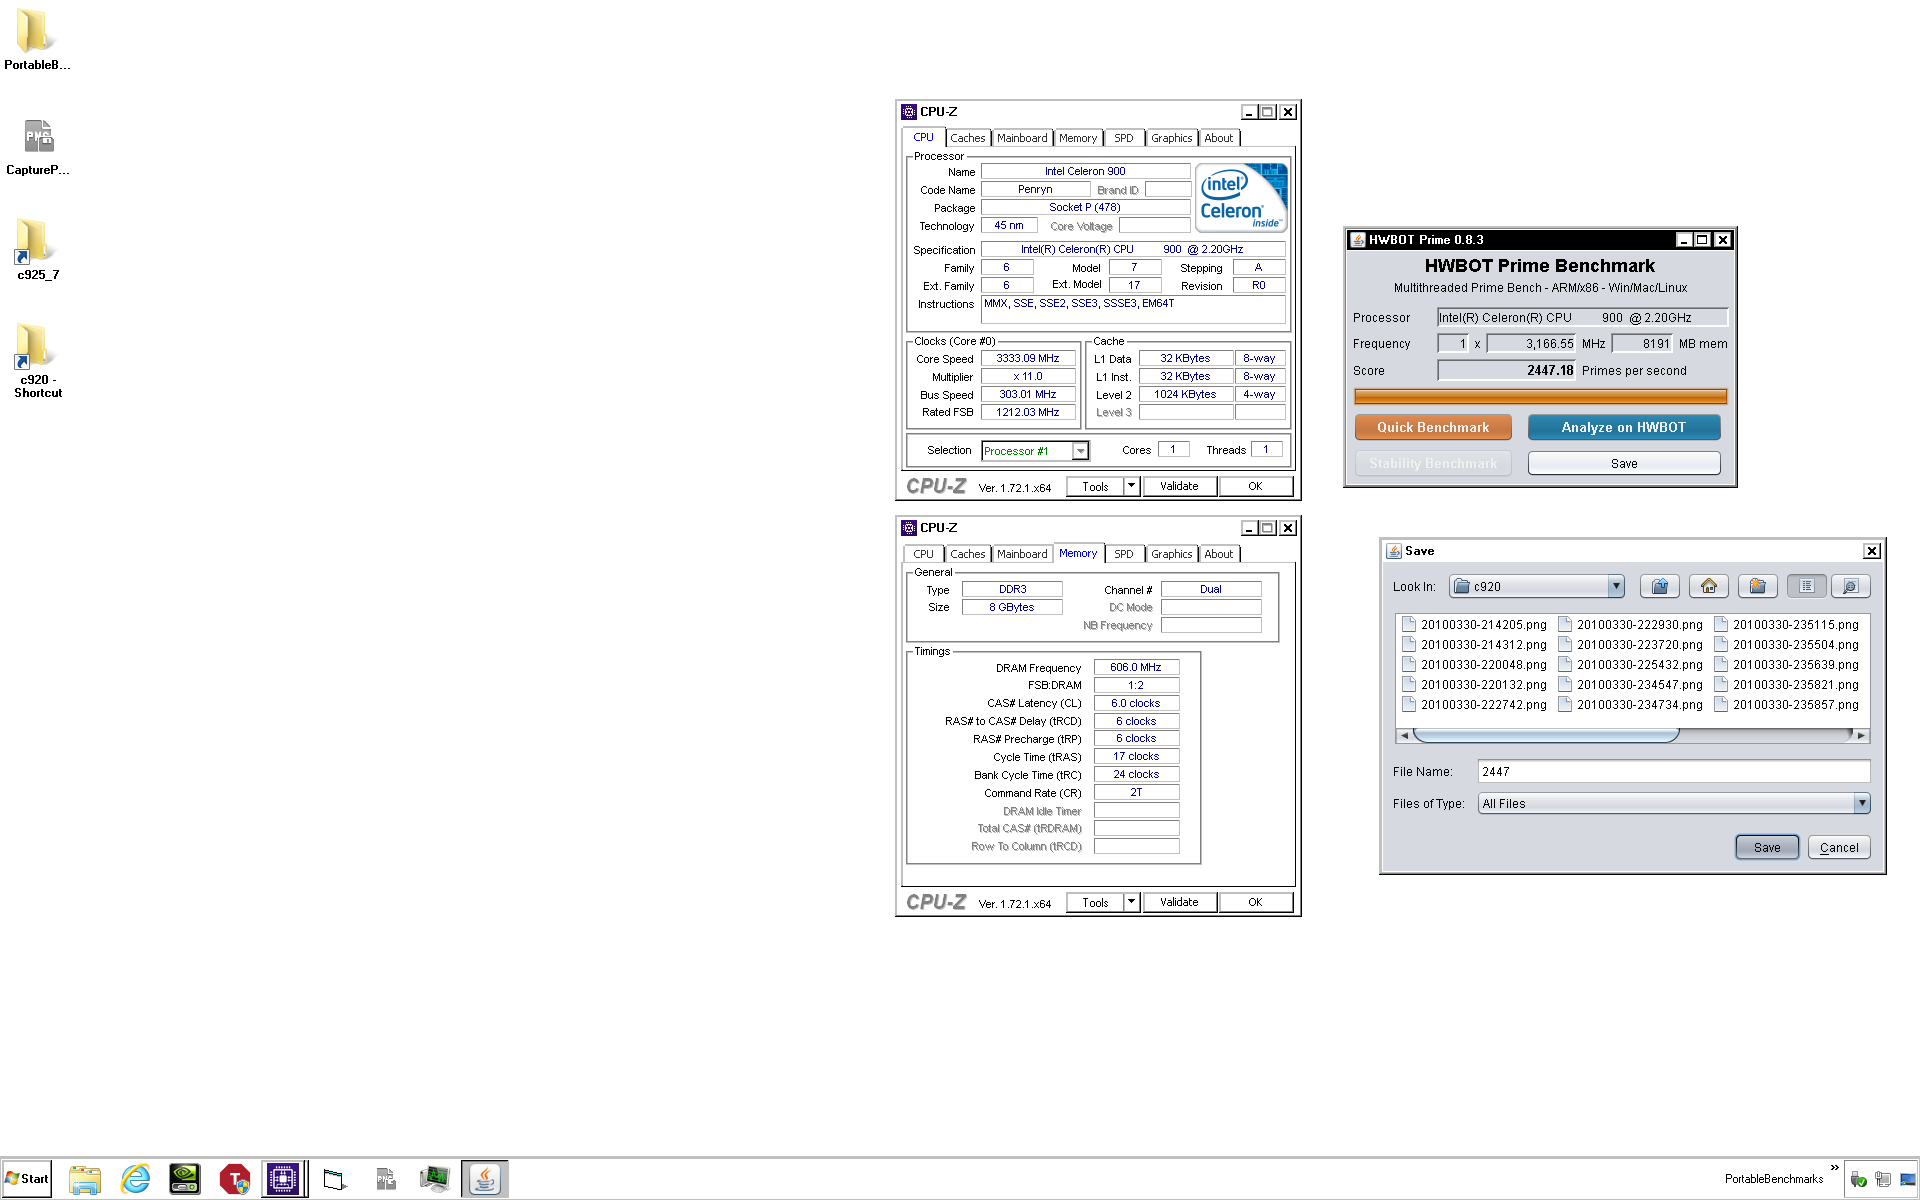Click the orange HWBOT progress bar
Image resolution: width=1920 pixels, height=1200 pixels.
tap(1540, 397)
